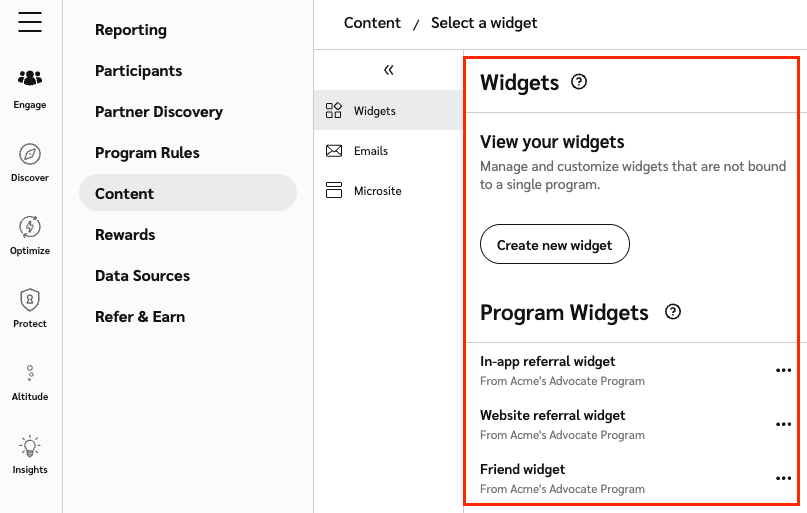Select the Altitude icon
807x513 pixels.
pyautogui.click(x=30, y=373)
